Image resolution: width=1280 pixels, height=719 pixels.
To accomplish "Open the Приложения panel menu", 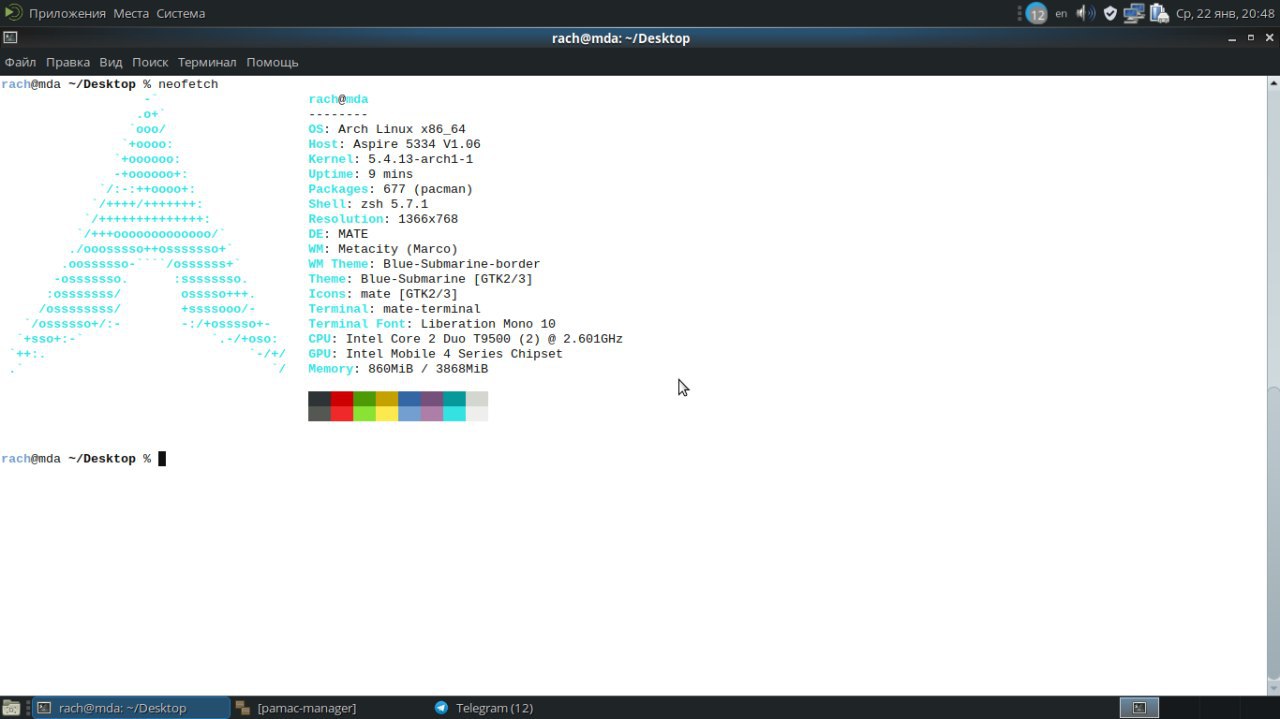I will click(67, 13).
